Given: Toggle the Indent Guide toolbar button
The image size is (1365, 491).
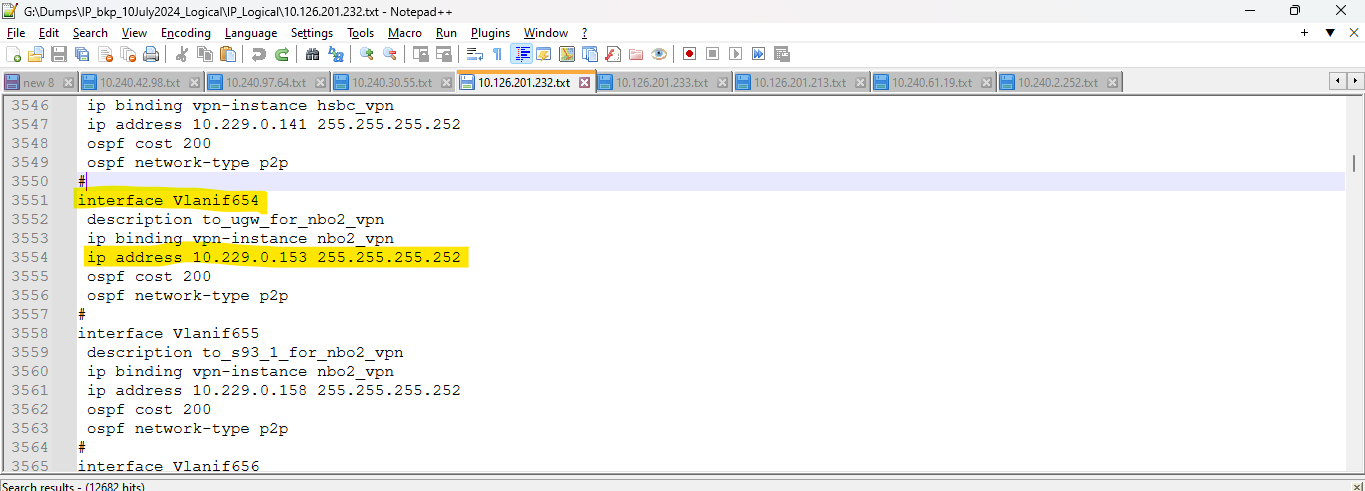Looking at the screenshot, I should pyautogui.click(x=521, y=54).
